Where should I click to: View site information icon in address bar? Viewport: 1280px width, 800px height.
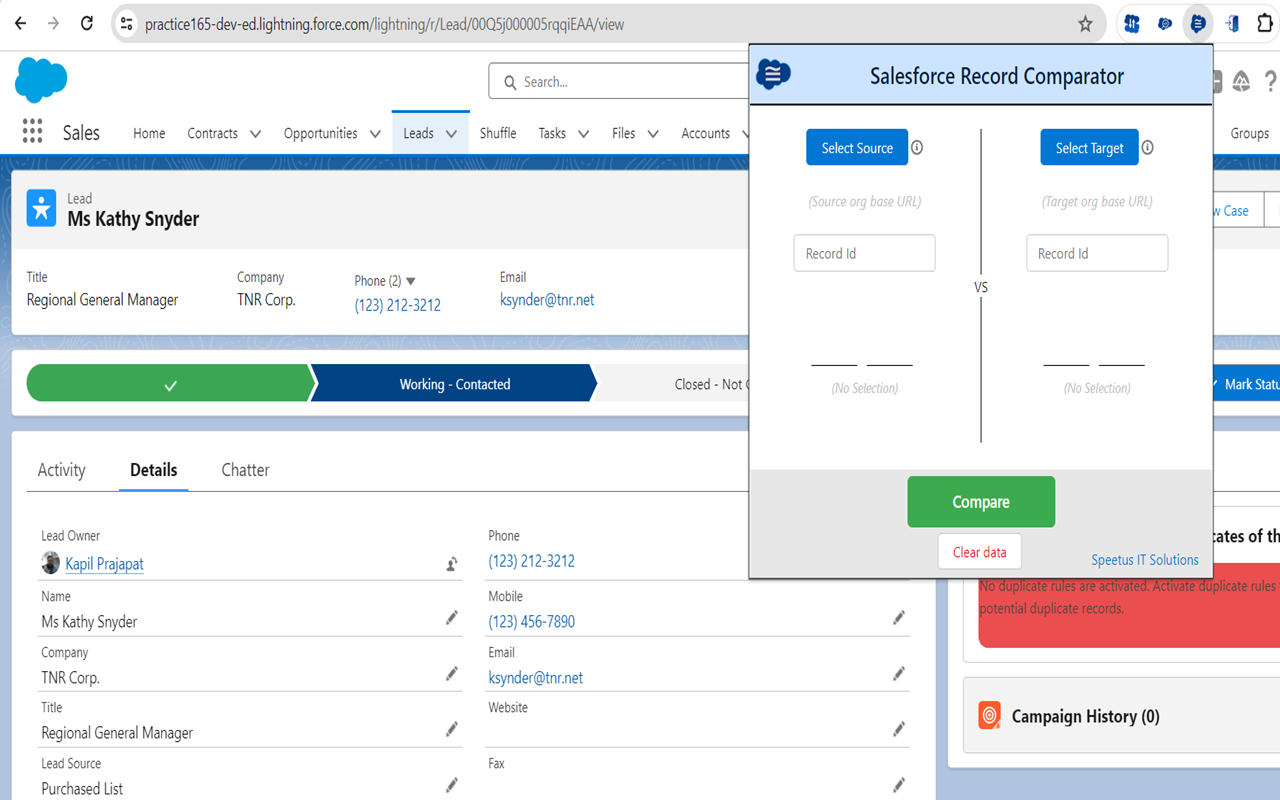(x=126, y=24)
